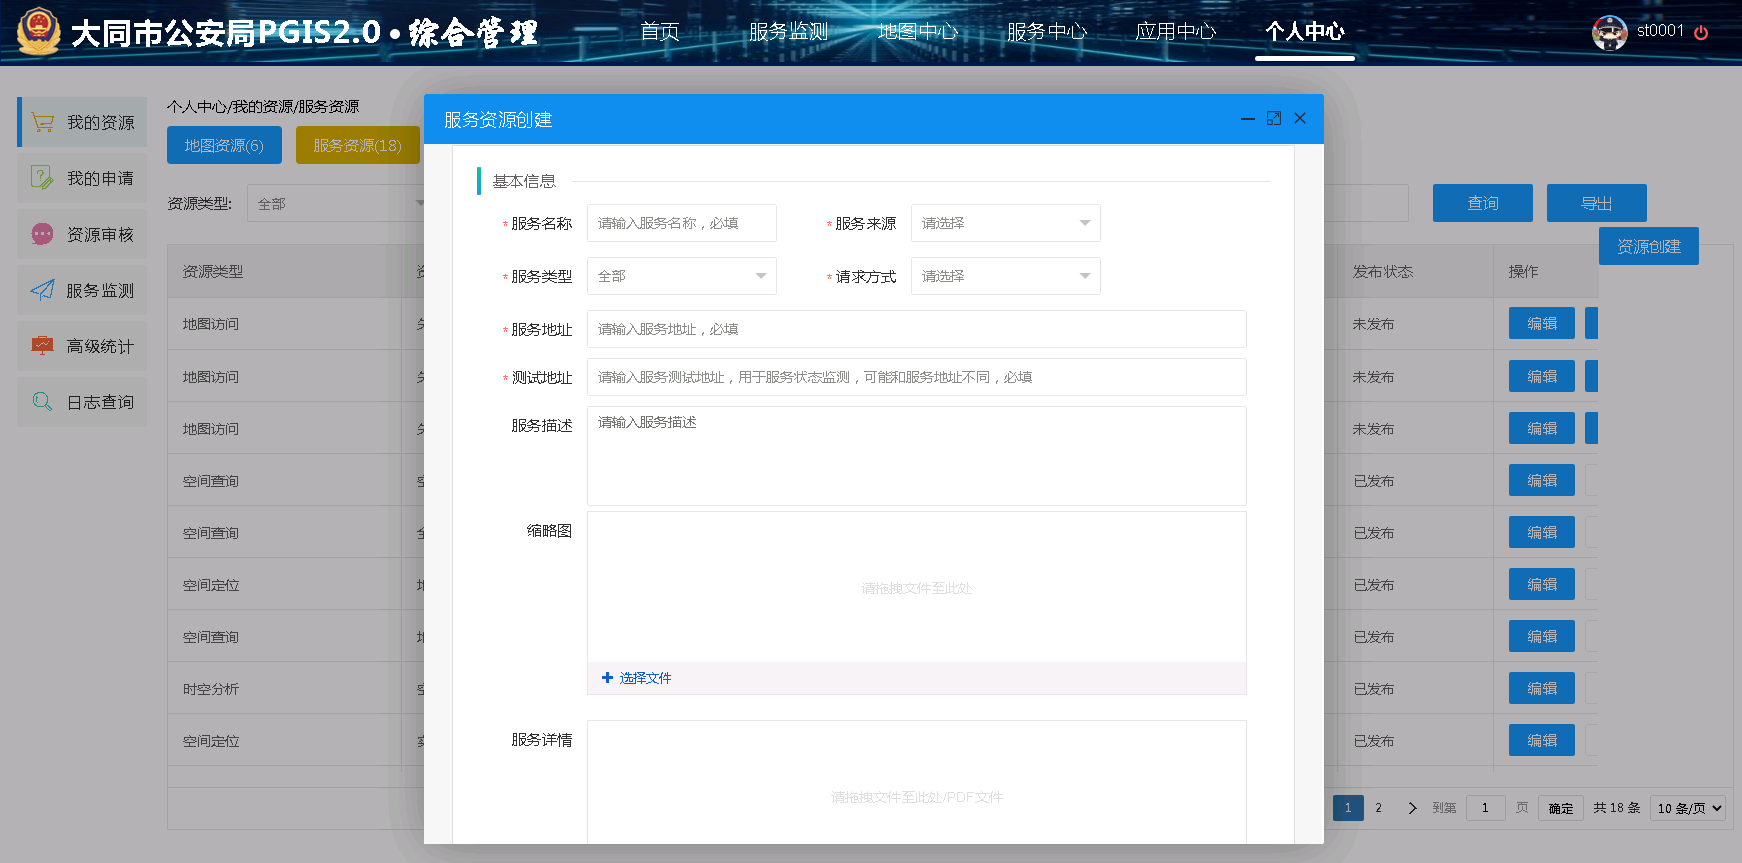Viewport: 1742px width, 863px height.
Task: Click the 资源创建 button
Action: (x=1649, y=246)
